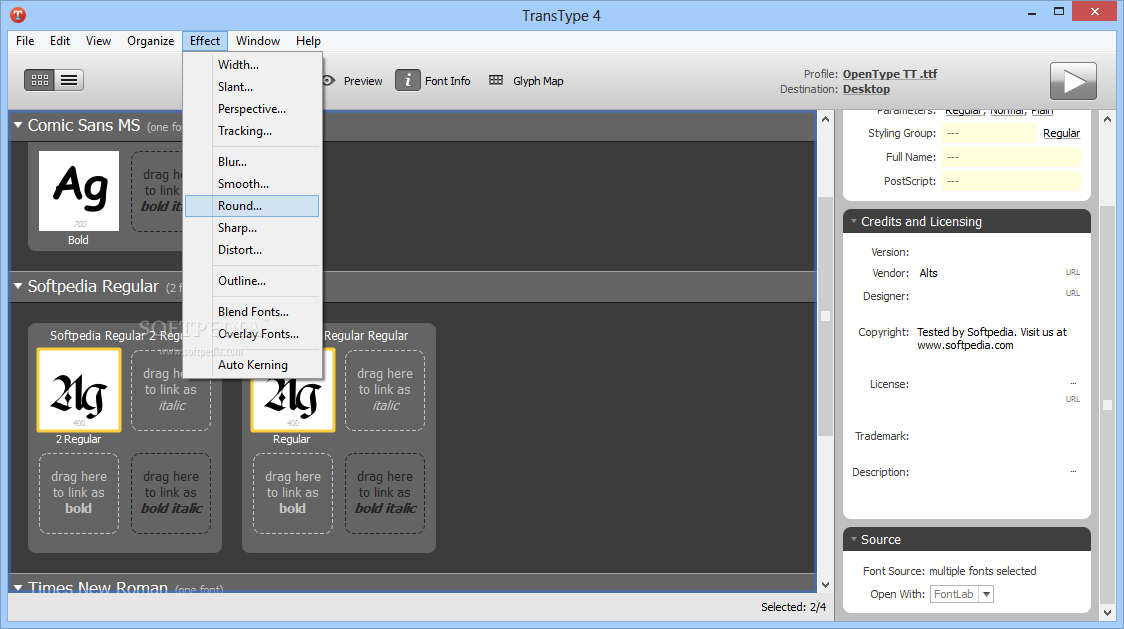Collapse the Source section
1124x629 pixels.
click(854, 539)
